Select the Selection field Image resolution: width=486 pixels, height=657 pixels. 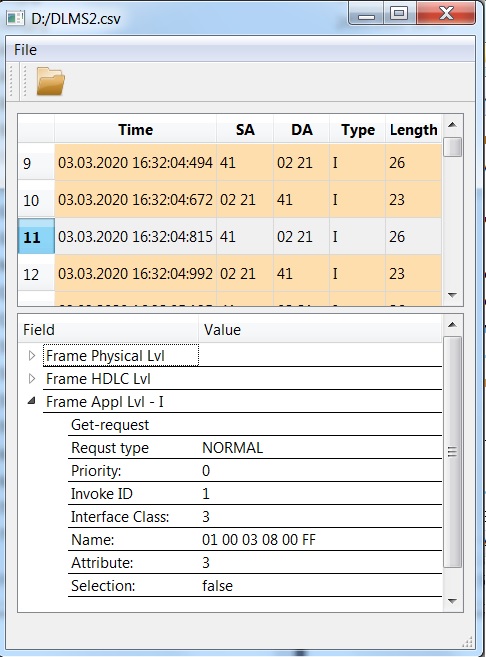[x=103, y=586]
